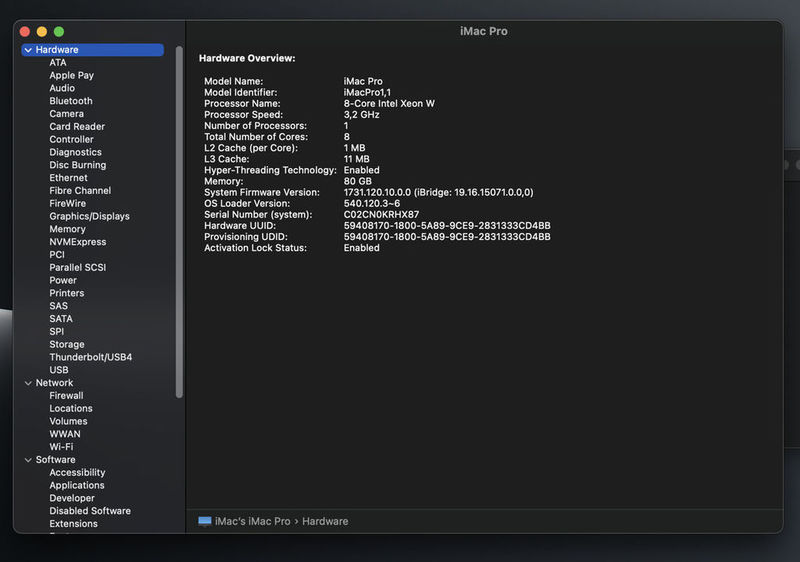Viewport: 800px width, 562px height.
Task: Open the Apple Pay hardware entry
Action: pos(71,75)
